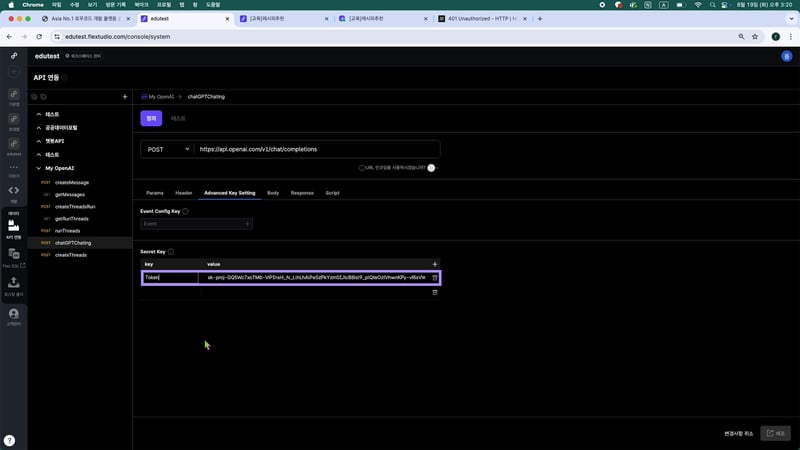Click the Event Config Key info icon
Screen dimensions: 800x450
click(x=186, y=211)
